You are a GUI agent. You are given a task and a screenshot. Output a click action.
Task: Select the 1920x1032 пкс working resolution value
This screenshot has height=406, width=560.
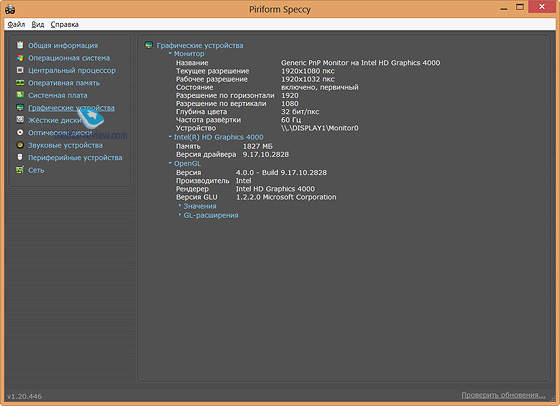pyautogui.click(x=308, y=79)
